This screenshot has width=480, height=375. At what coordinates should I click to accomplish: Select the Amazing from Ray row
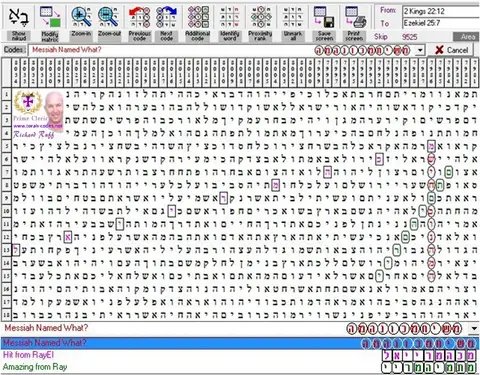pos(240,367)
